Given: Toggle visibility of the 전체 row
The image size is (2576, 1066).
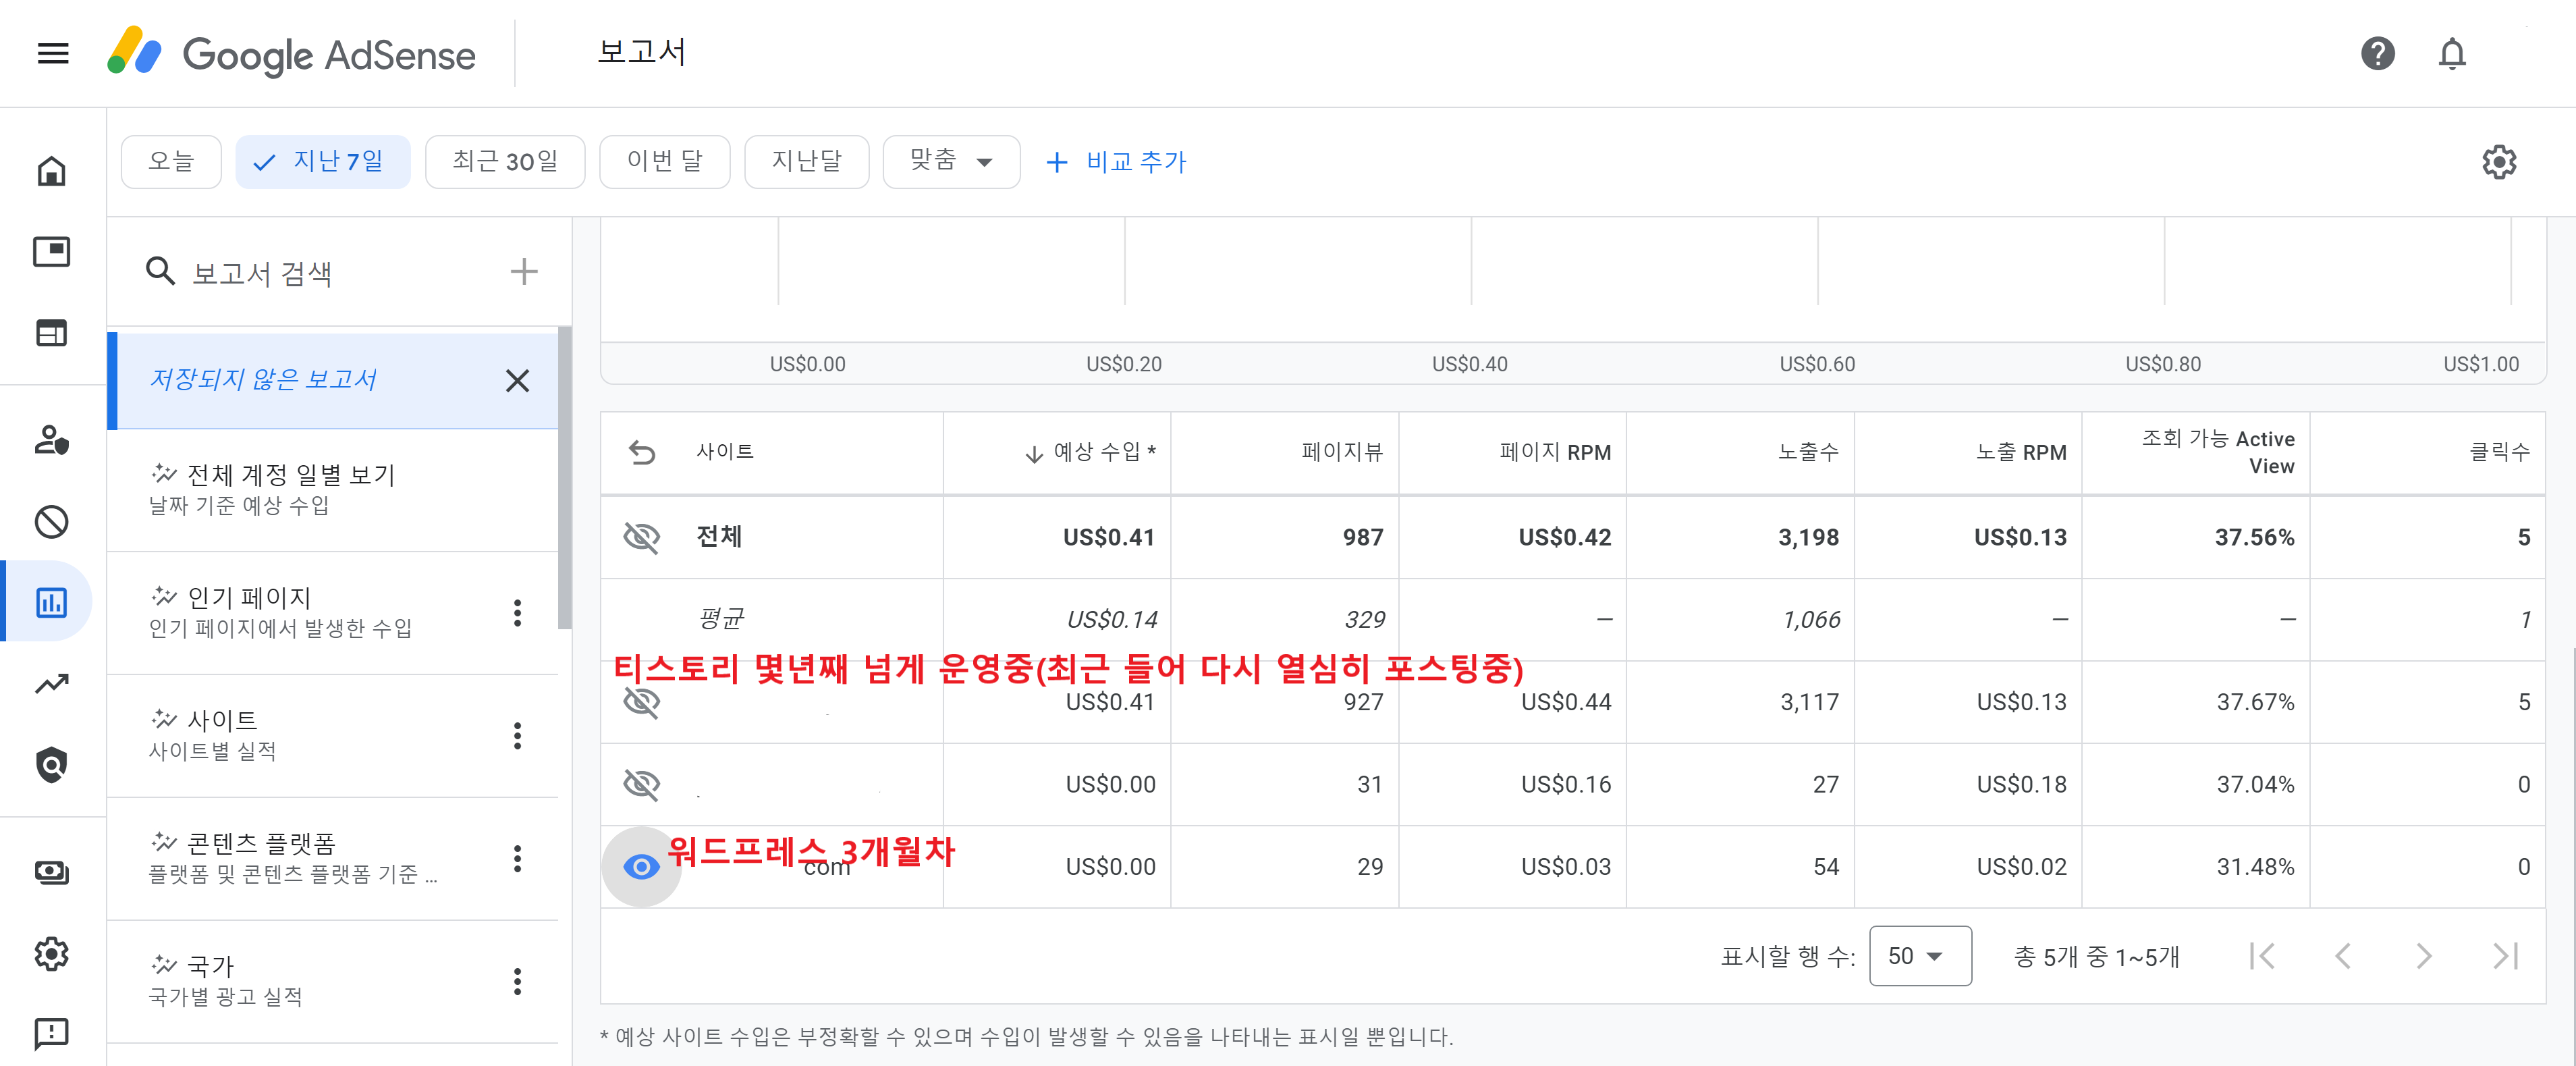Looking at the screenshot, I should tap(642, 537).
